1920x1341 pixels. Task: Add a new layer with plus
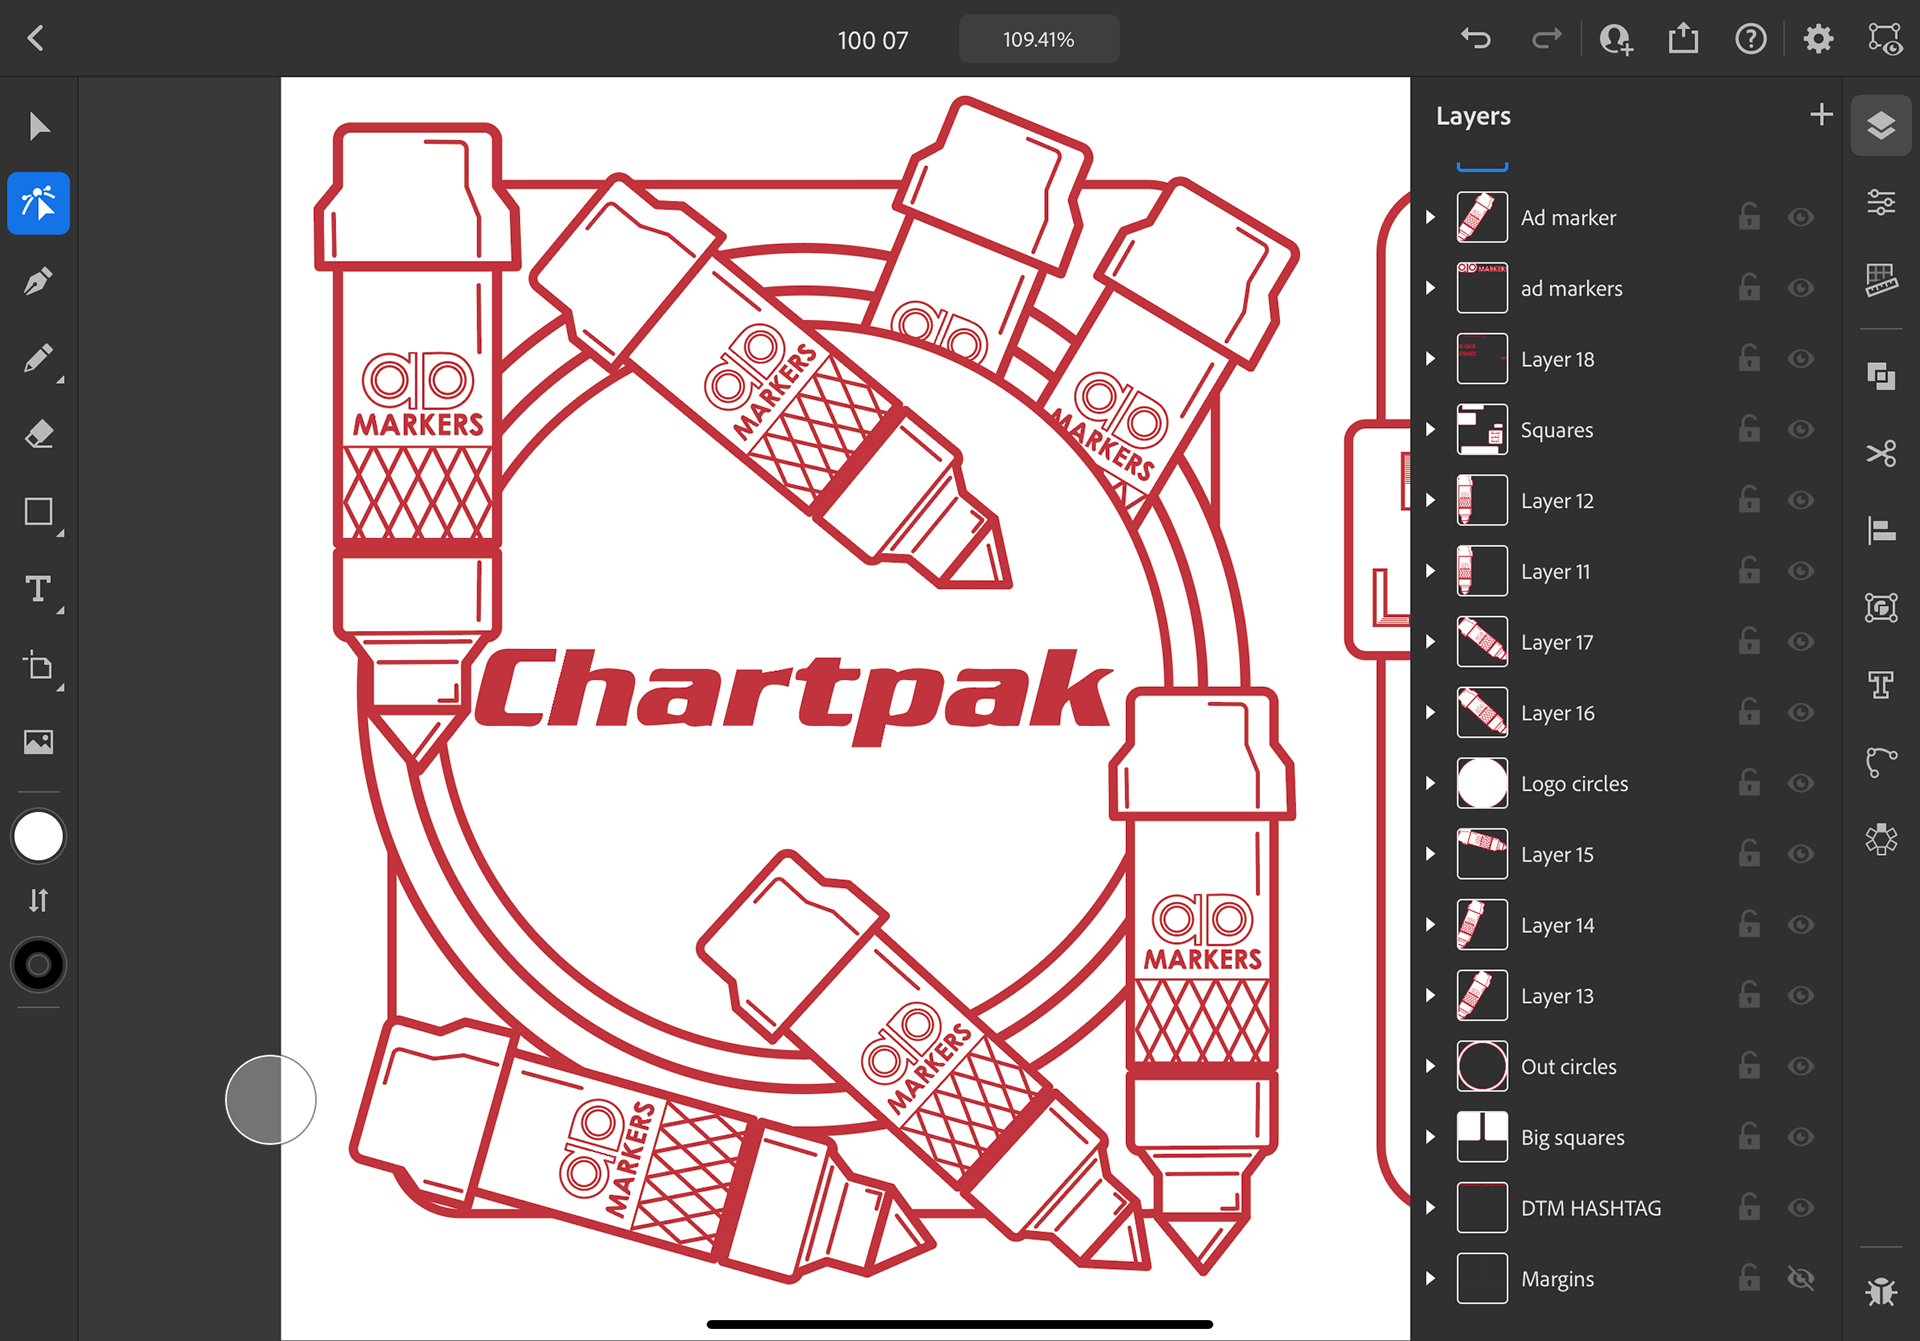click(1821, 115)
